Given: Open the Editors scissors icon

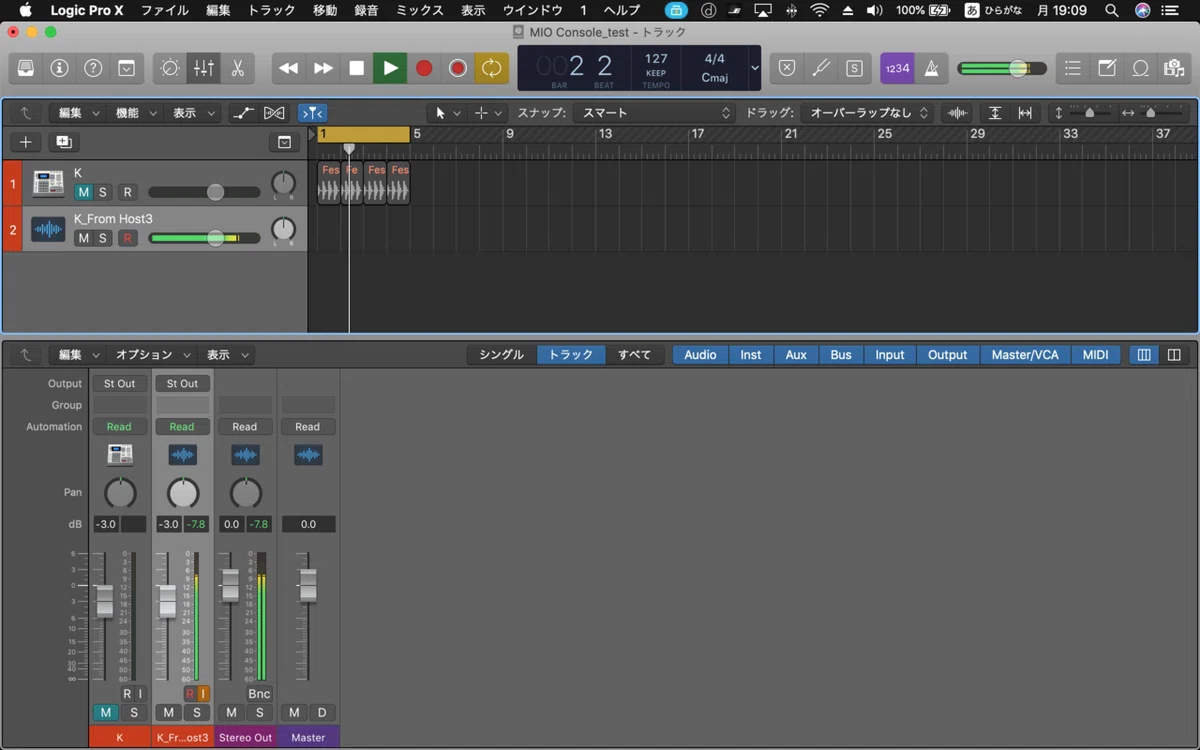Looking at the screenshot, I should tap(237, 68).
